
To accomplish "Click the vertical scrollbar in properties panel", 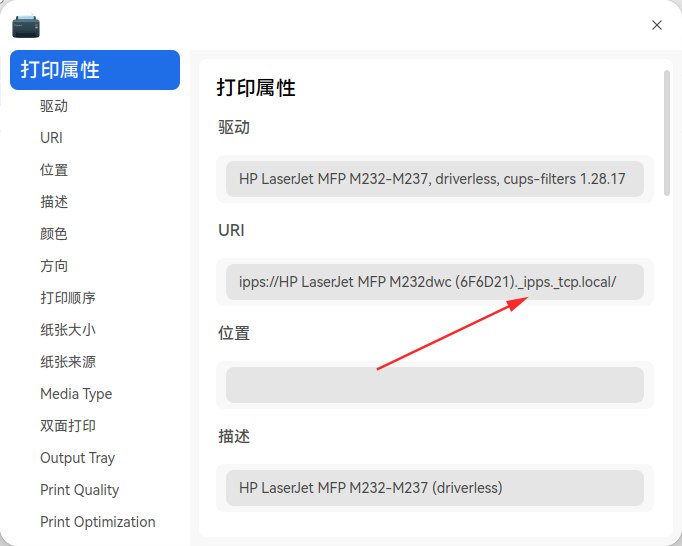I will 667,133.
